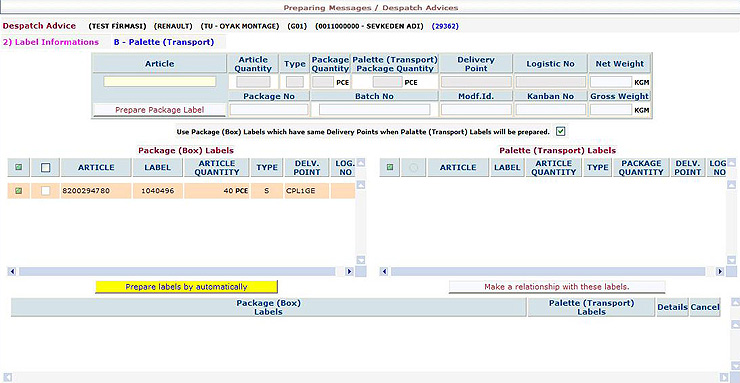Click ARTICLE column header in Palette Labels

tap(458, 167)
